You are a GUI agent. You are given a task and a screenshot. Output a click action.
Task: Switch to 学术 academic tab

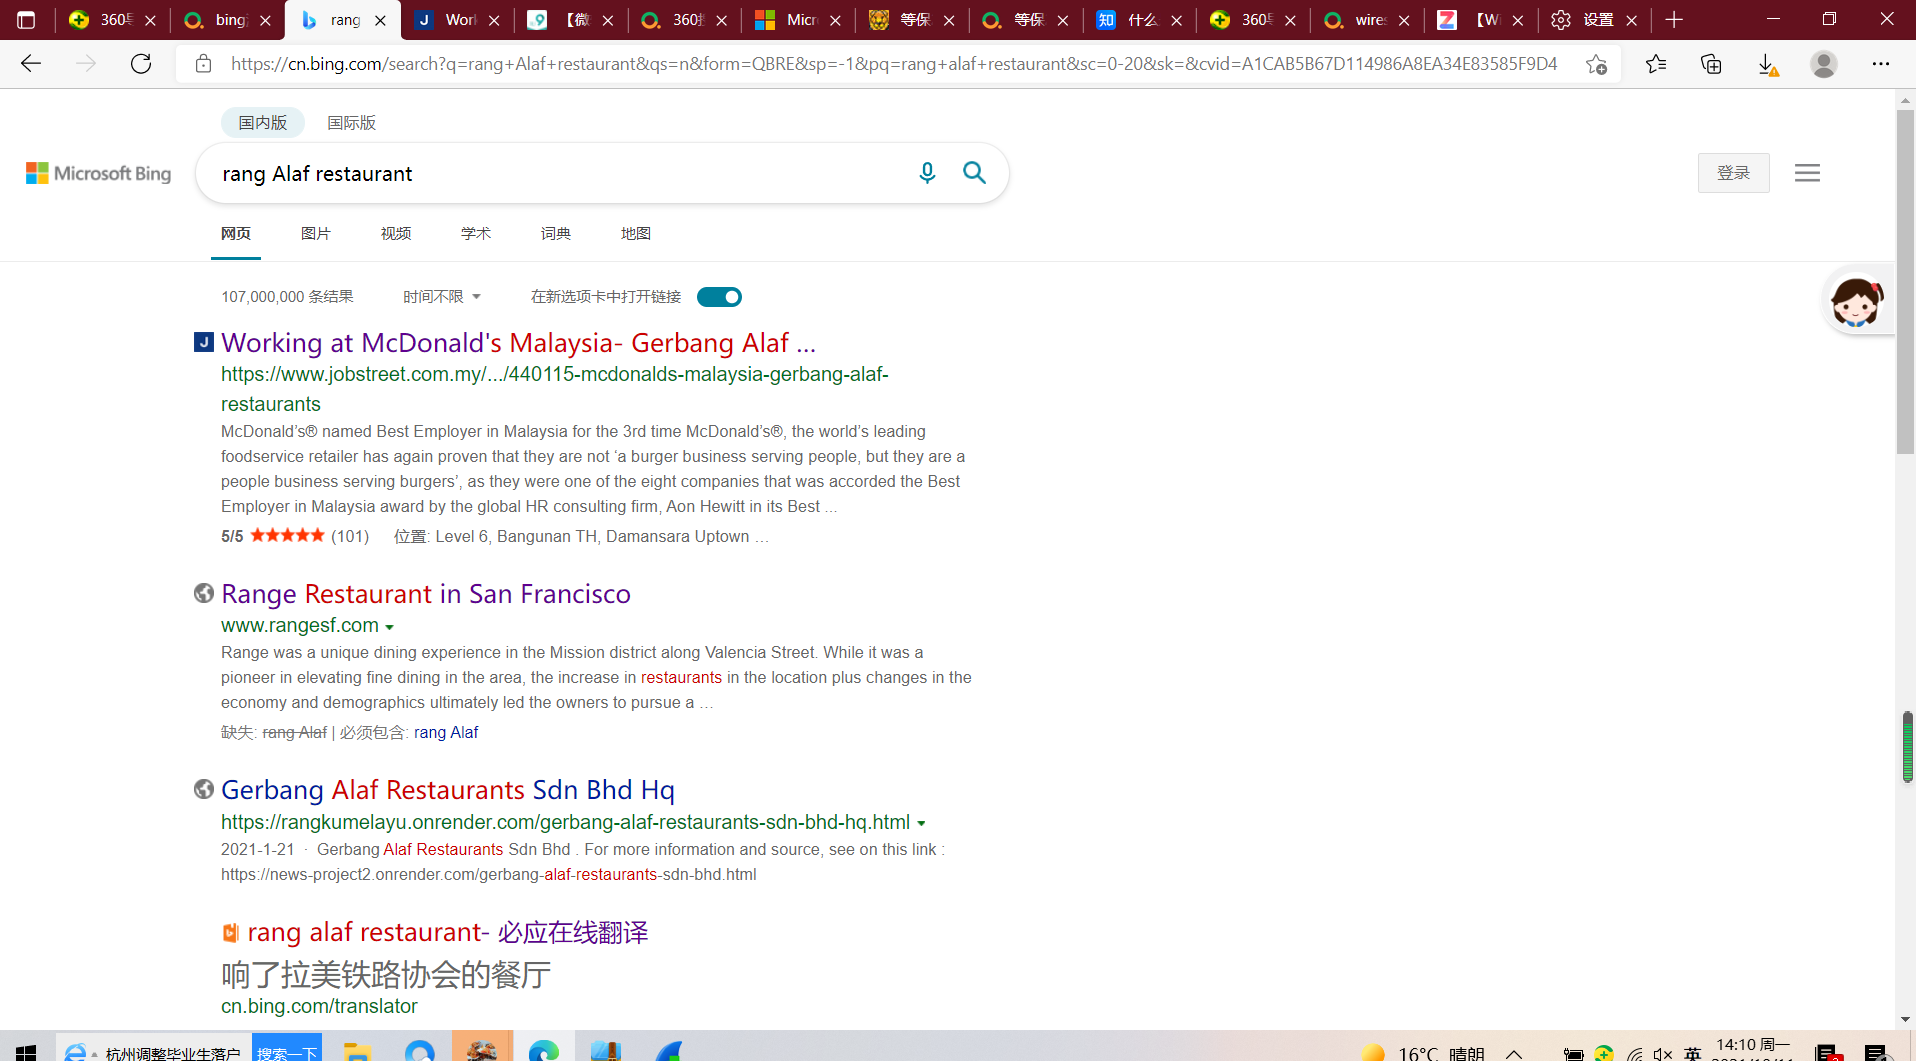476,233
